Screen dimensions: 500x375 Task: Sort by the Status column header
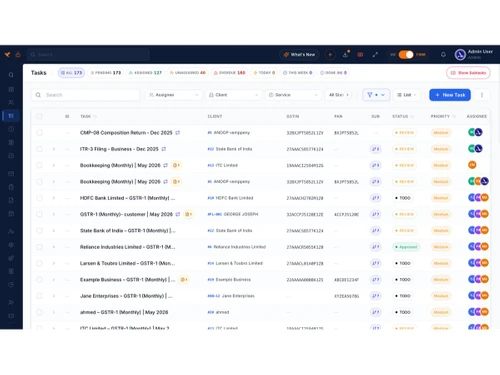403,116
